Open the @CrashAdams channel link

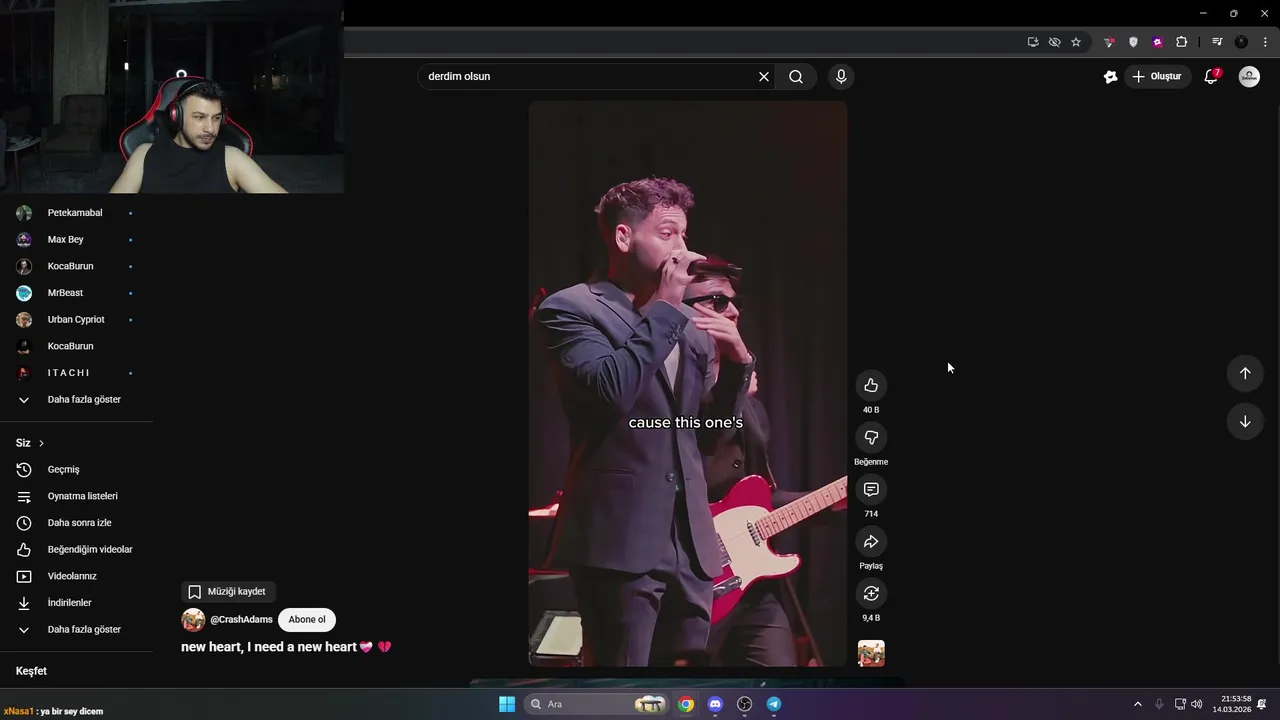241,620
